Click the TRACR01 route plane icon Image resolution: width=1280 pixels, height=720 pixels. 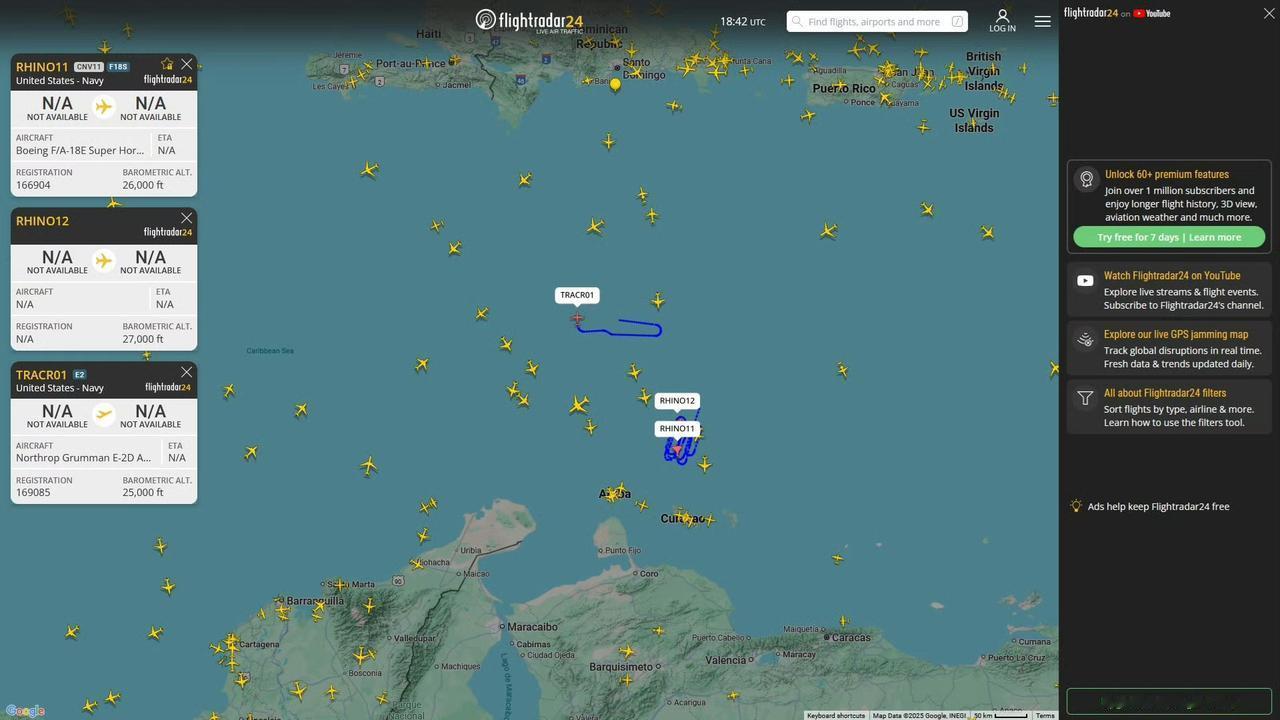point(104,414)
